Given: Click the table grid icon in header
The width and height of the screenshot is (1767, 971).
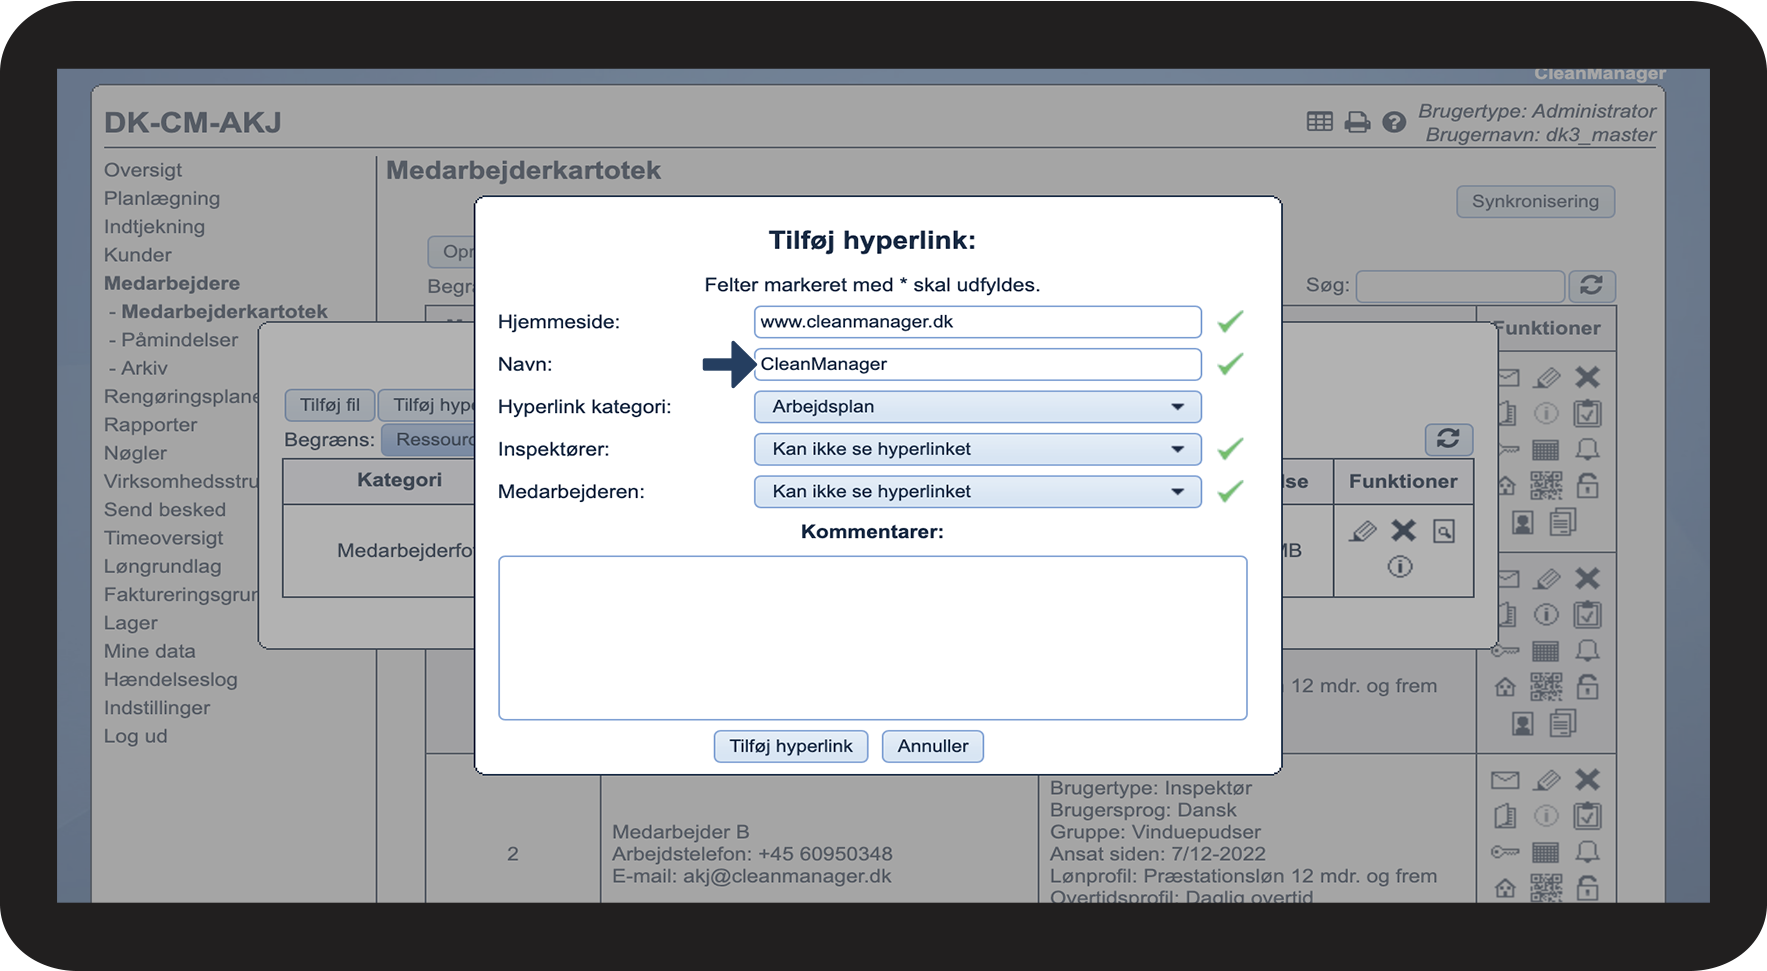Looking at the screenshot, I should tap(1319, 121).
